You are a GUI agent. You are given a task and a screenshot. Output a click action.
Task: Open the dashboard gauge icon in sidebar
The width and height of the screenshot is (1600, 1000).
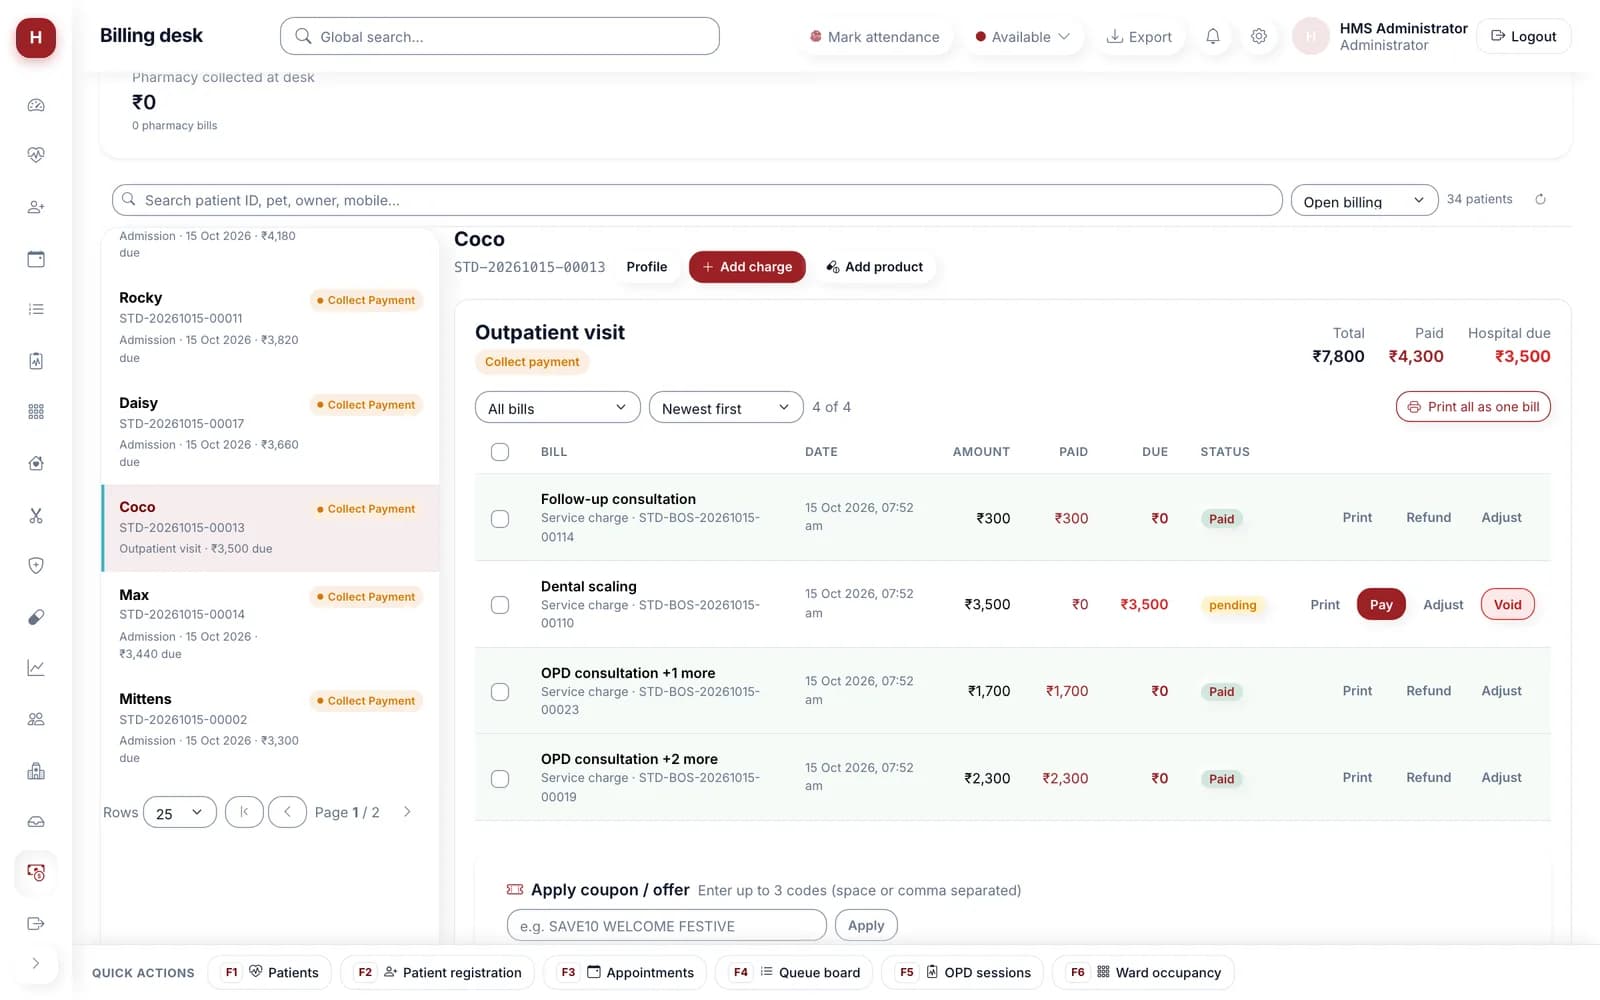click(x=36, y=105)
